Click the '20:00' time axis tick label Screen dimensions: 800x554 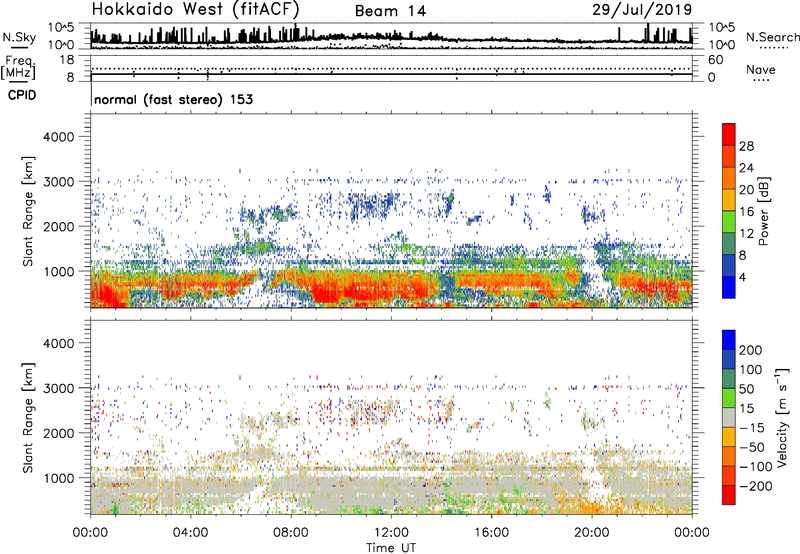tap(591, 533)
